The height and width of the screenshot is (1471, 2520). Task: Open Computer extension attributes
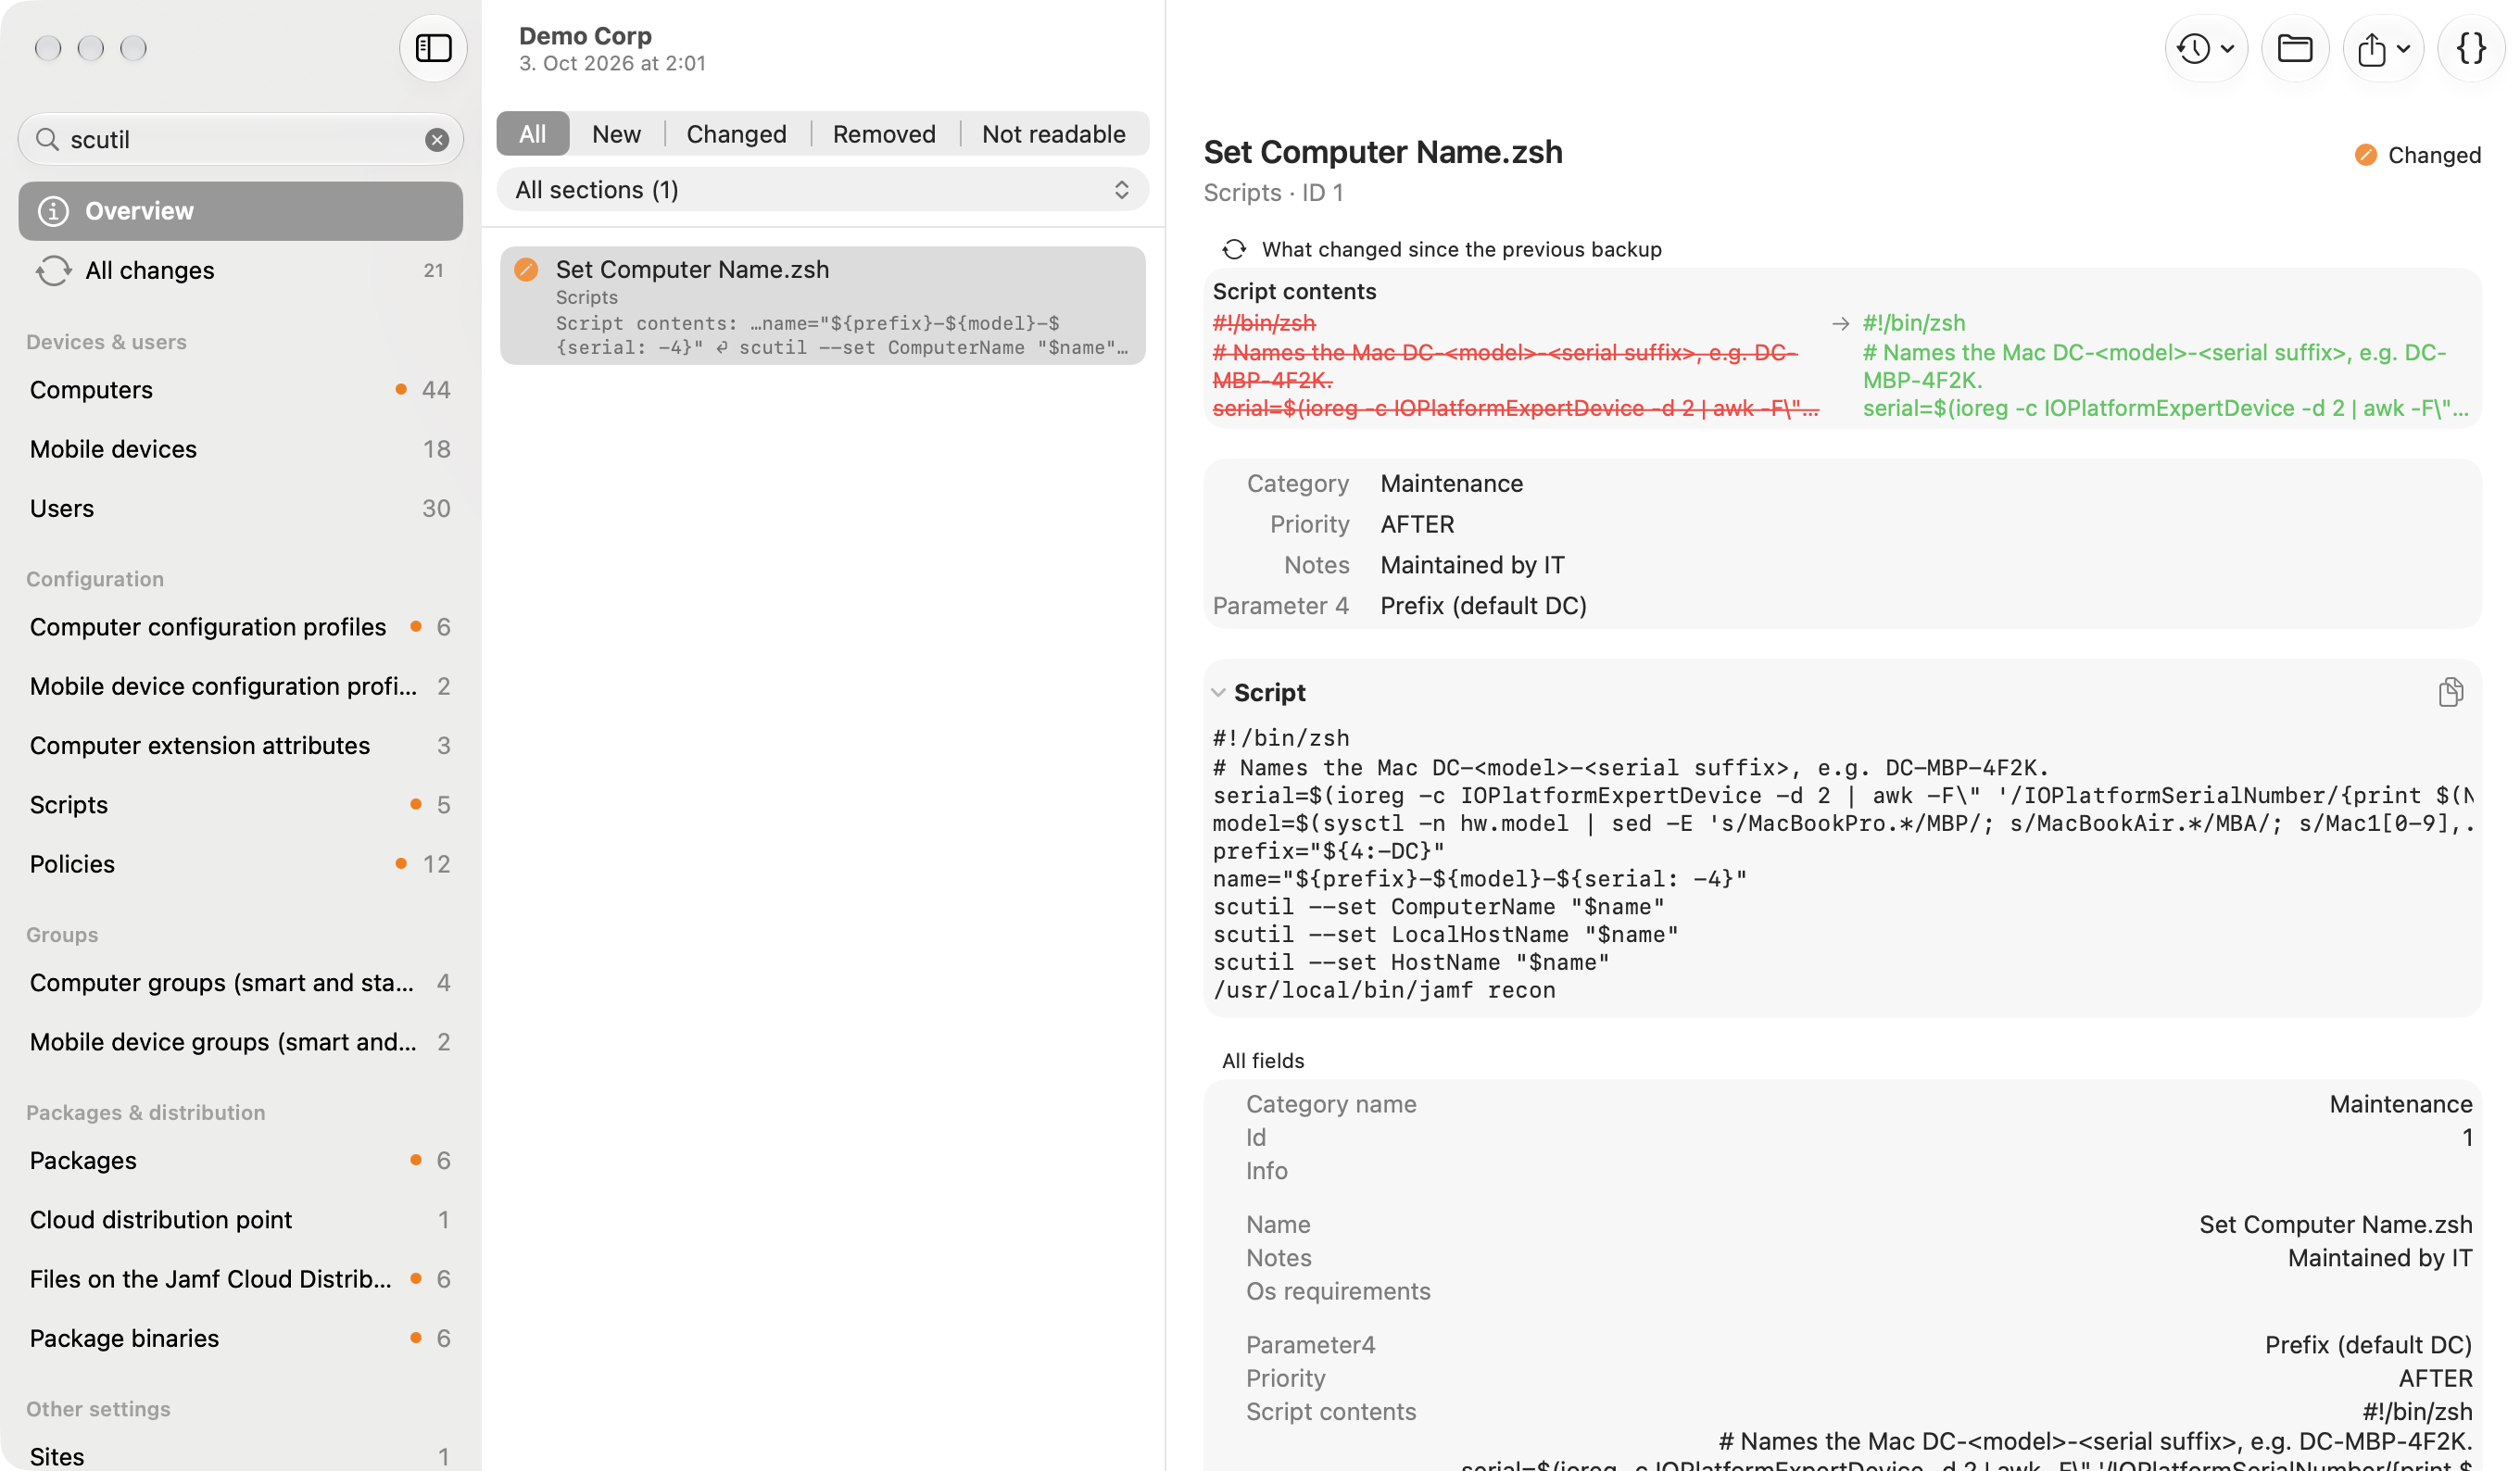click(x=240, y=745)
